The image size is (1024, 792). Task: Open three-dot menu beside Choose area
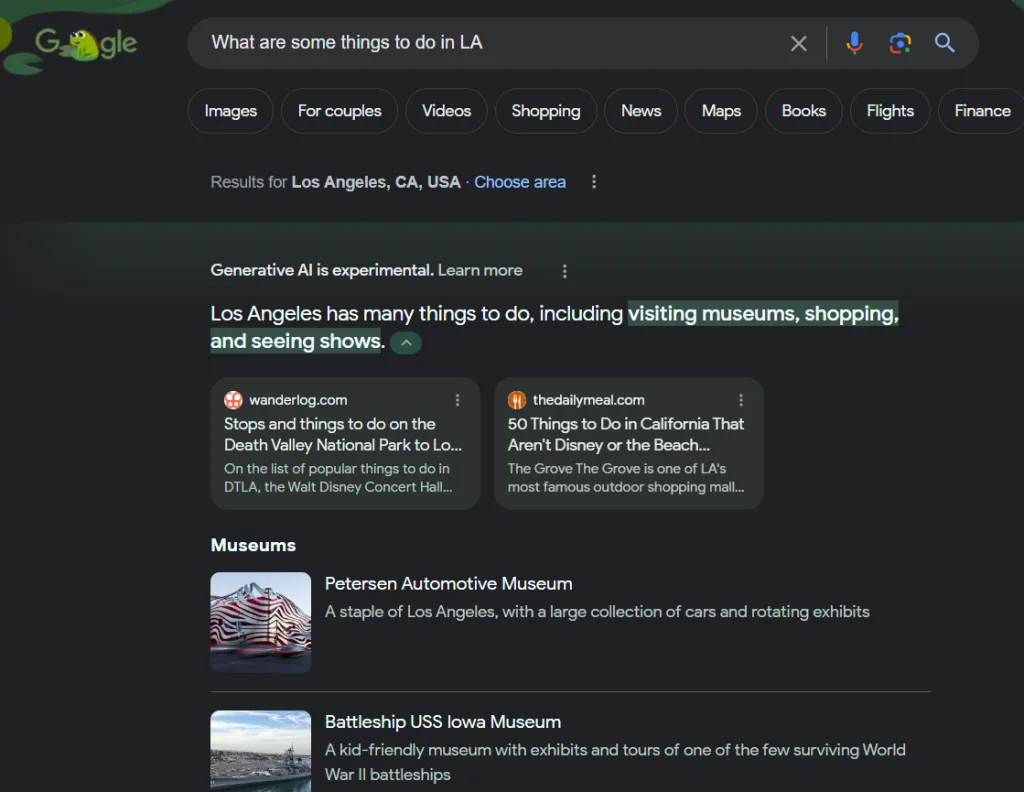click(594, 182)
